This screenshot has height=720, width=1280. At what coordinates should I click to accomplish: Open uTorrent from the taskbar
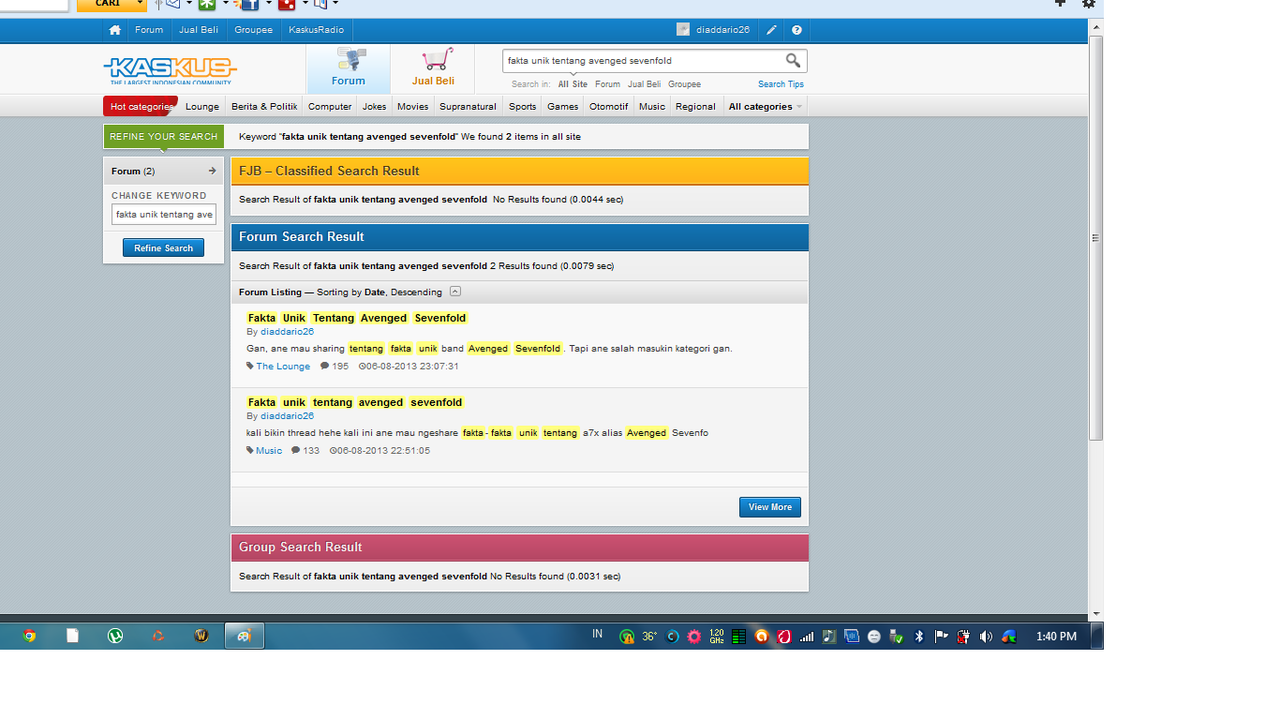click(115, 636)
